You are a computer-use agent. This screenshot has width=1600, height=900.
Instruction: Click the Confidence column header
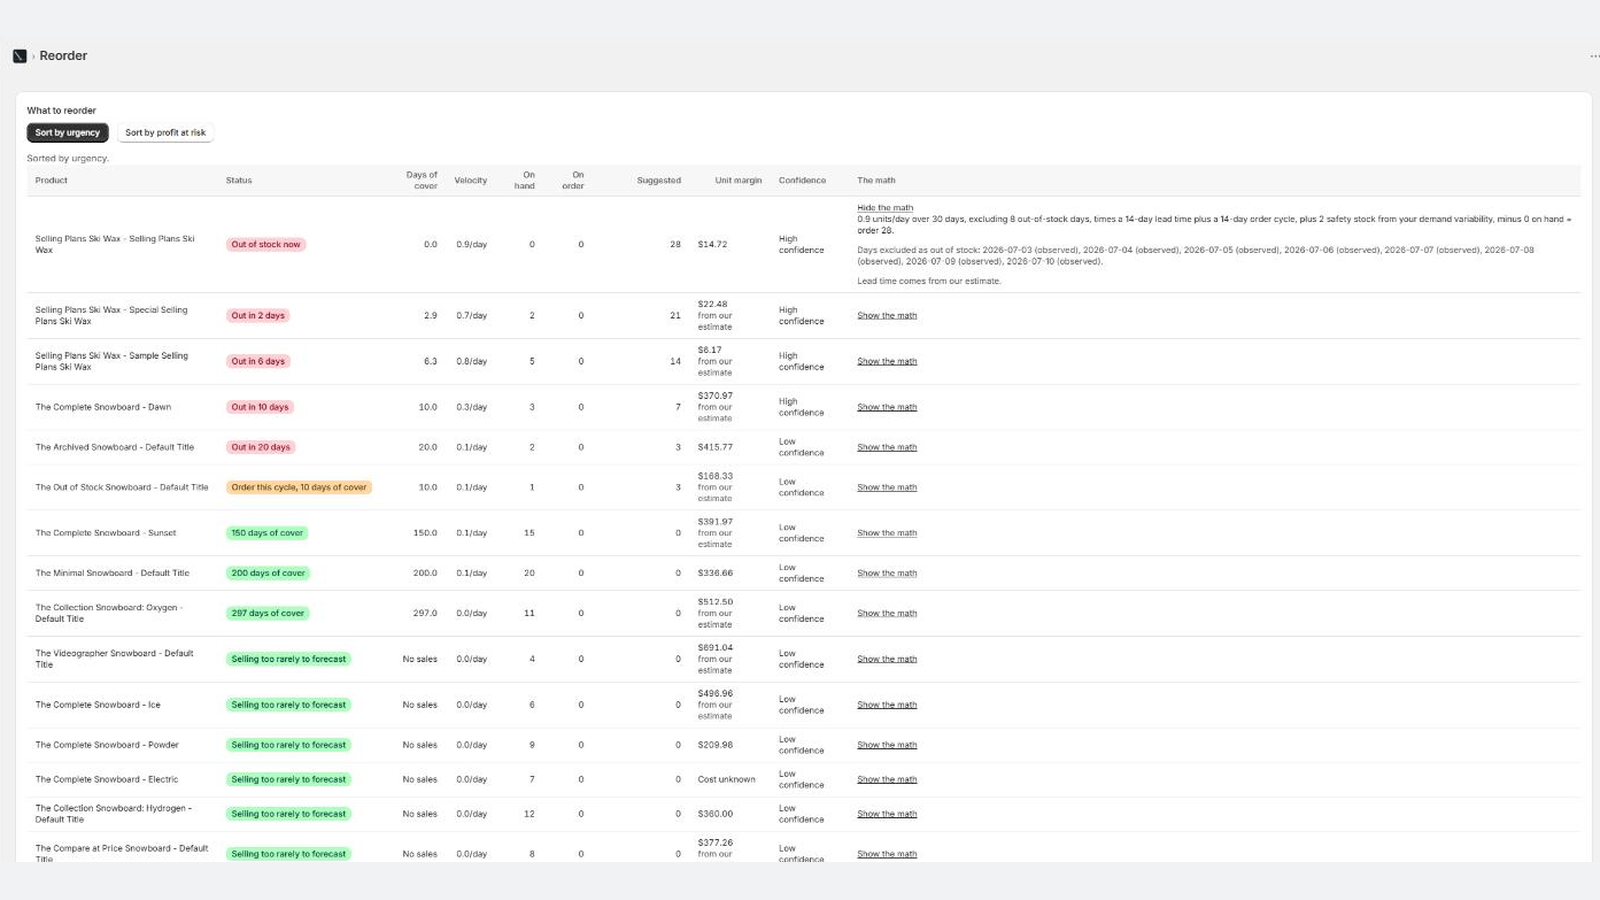pyautogui.click(x=802, y=181)
